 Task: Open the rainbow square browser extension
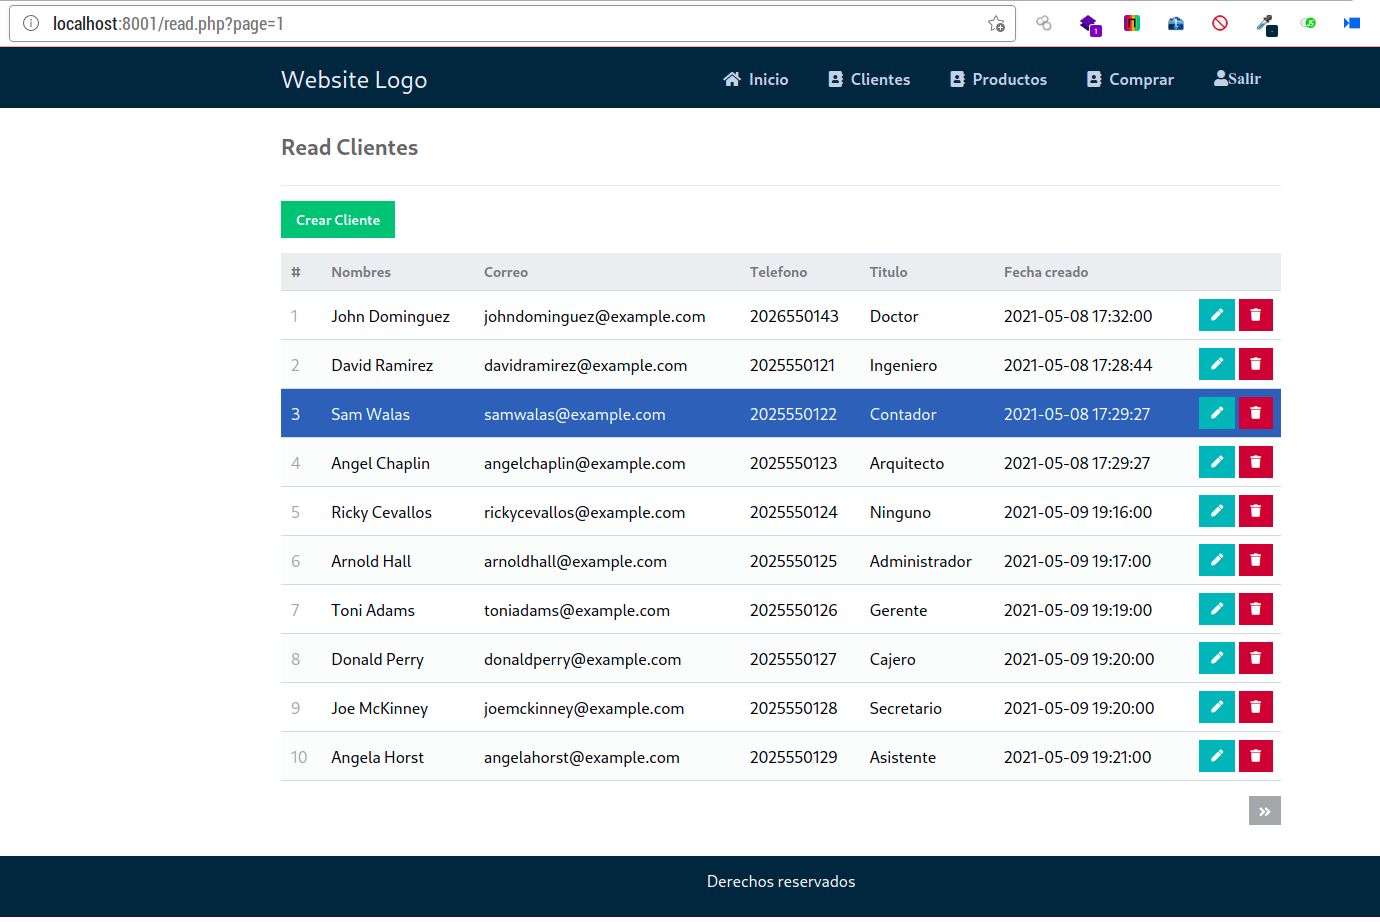1132,23
